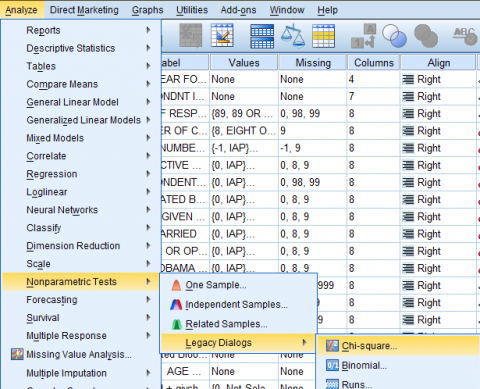Choose One Sample nonparametric test
Screen dimensions: 480x389
238,285
